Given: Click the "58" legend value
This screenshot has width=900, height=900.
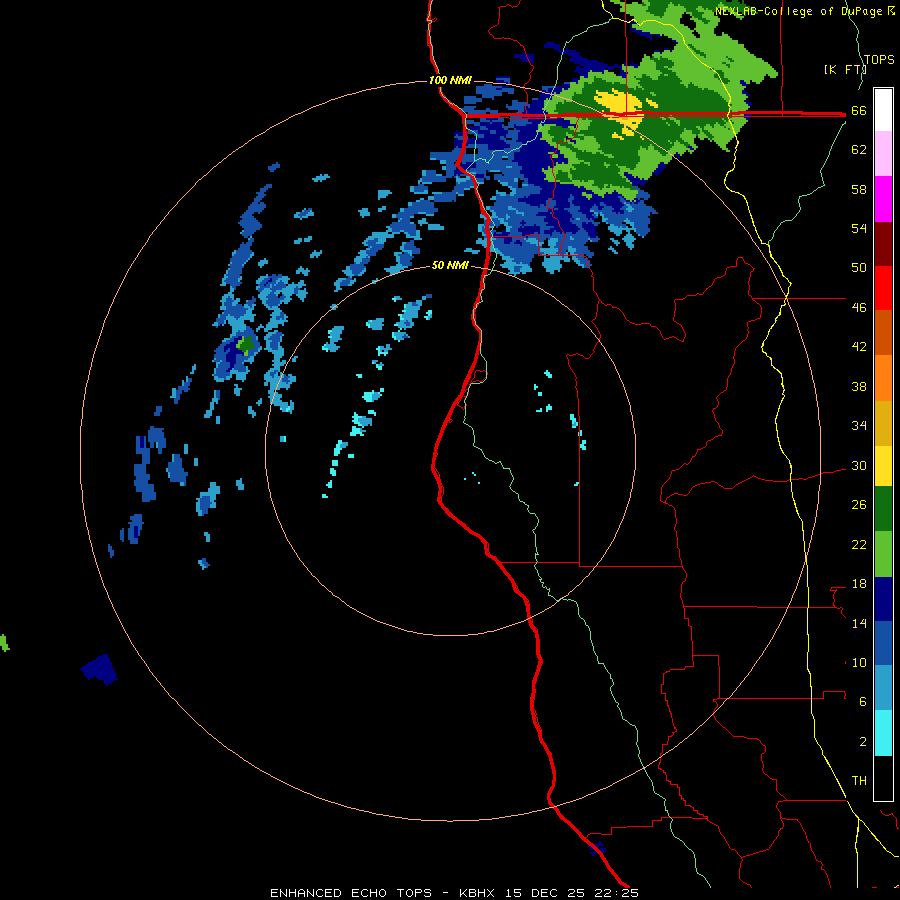Looking at the screenshot, I should (859, 189).
